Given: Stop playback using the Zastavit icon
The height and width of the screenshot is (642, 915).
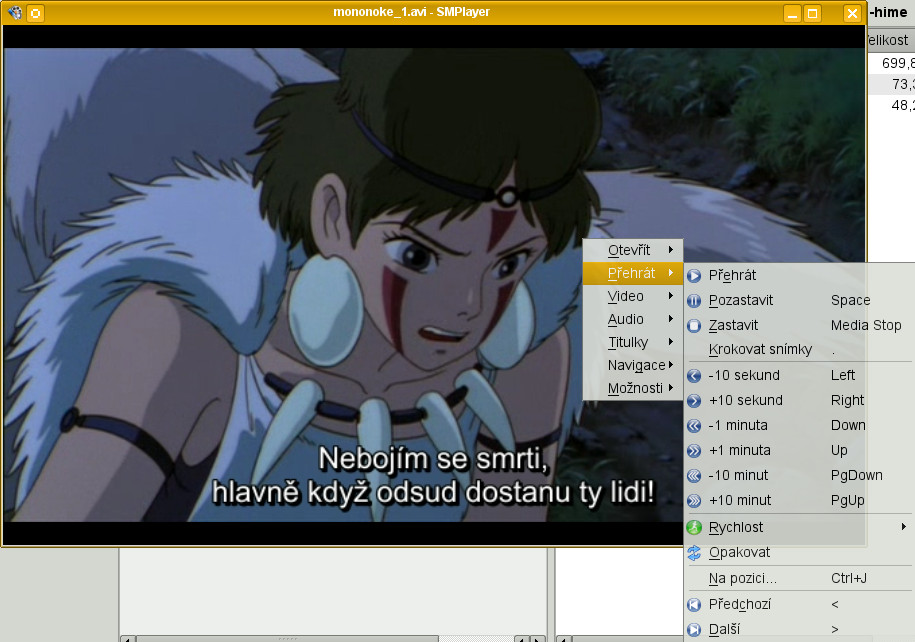Looking at the screenshot, I should pyautogui.click(x=694, y=326).
